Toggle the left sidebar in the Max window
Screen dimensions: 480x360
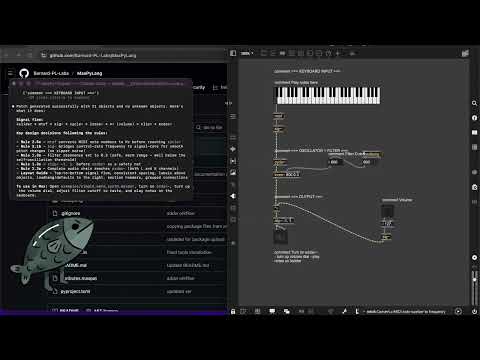point(233,53)
